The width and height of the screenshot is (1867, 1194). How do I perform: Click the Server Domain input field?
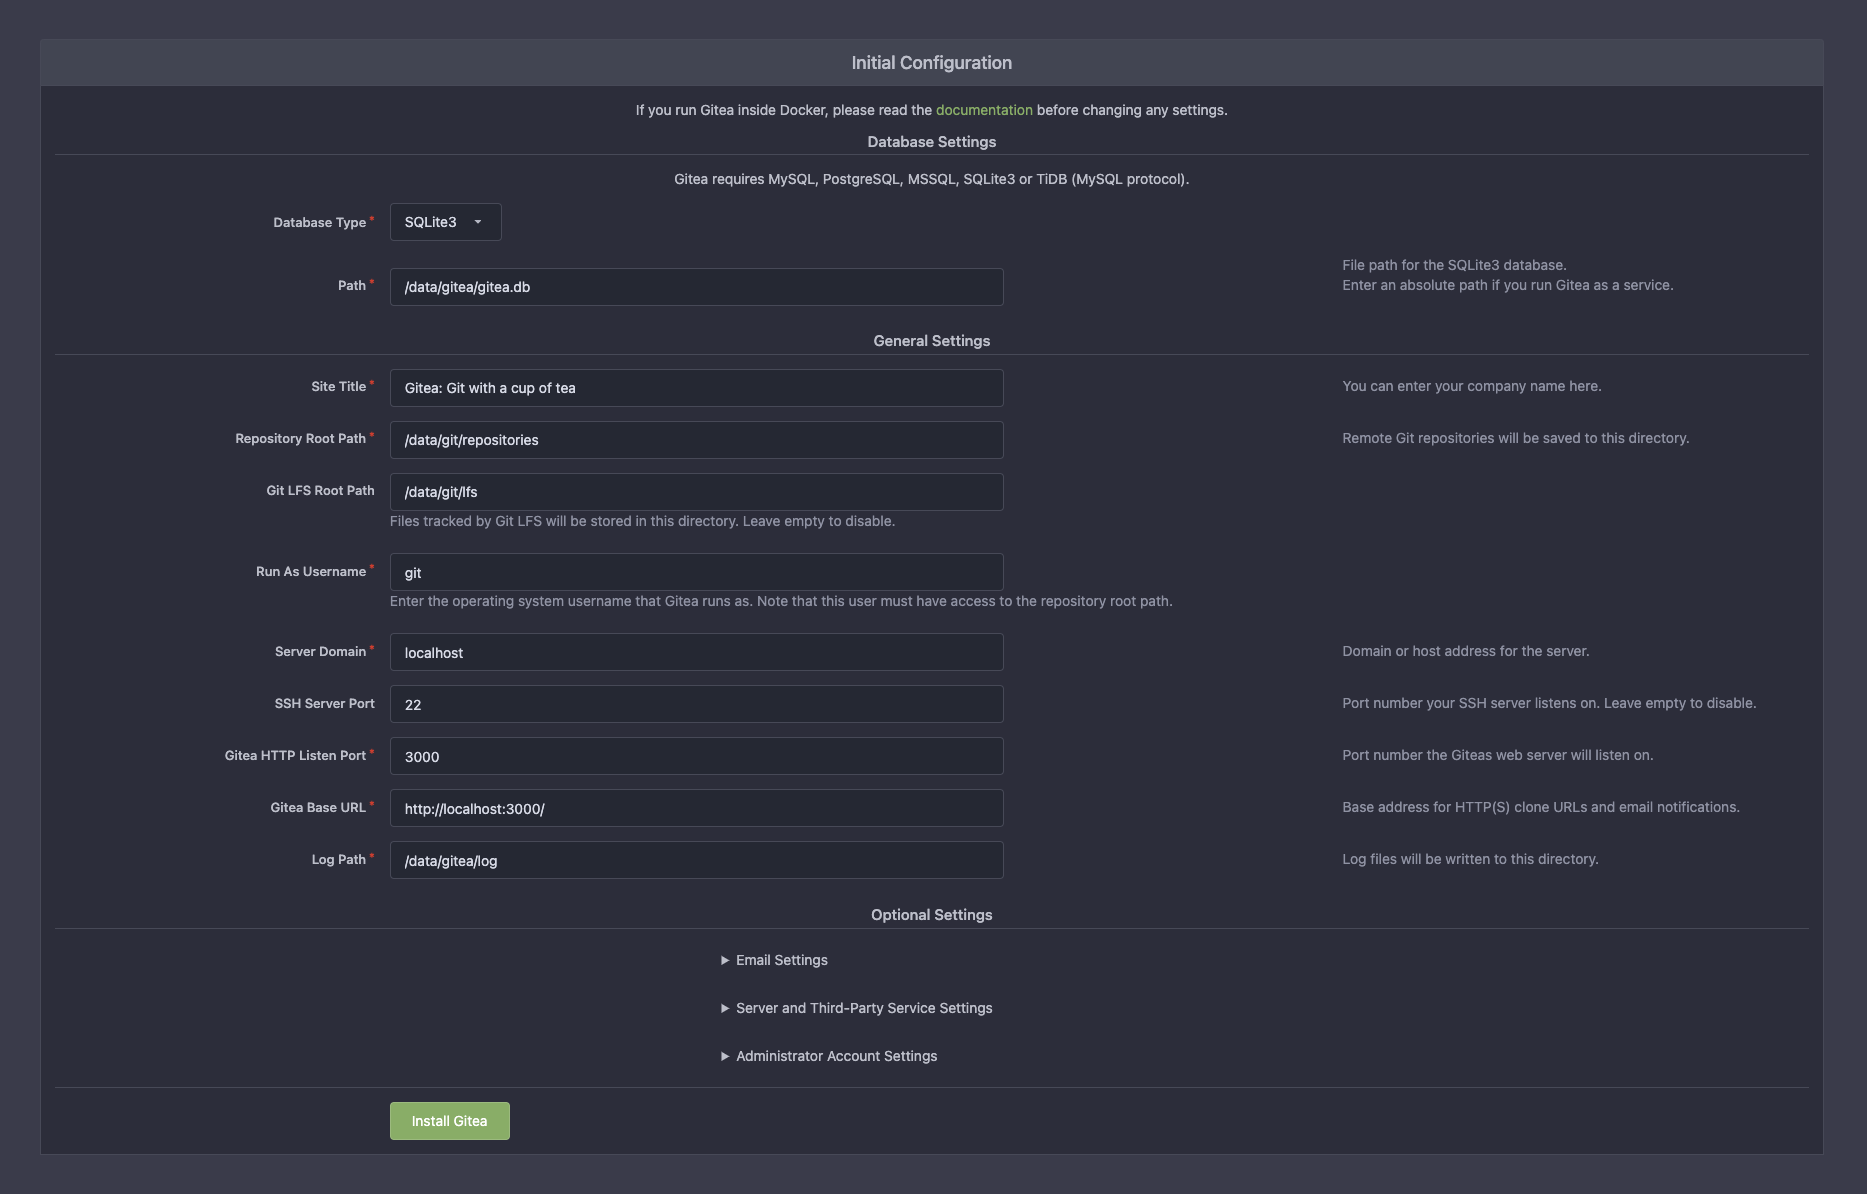[x=696, y=652]
